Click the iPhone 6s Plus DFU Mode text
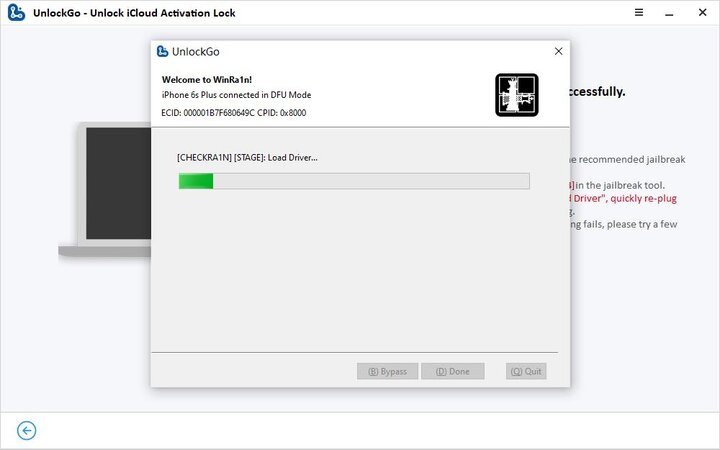This screenshot has width=720, height=450. (236, 95)
